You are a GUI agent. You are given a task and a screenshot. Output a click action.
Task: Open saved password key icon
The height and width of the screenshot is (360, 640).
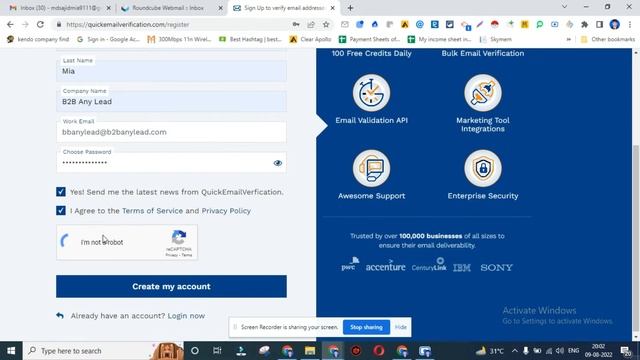[296, 24]
